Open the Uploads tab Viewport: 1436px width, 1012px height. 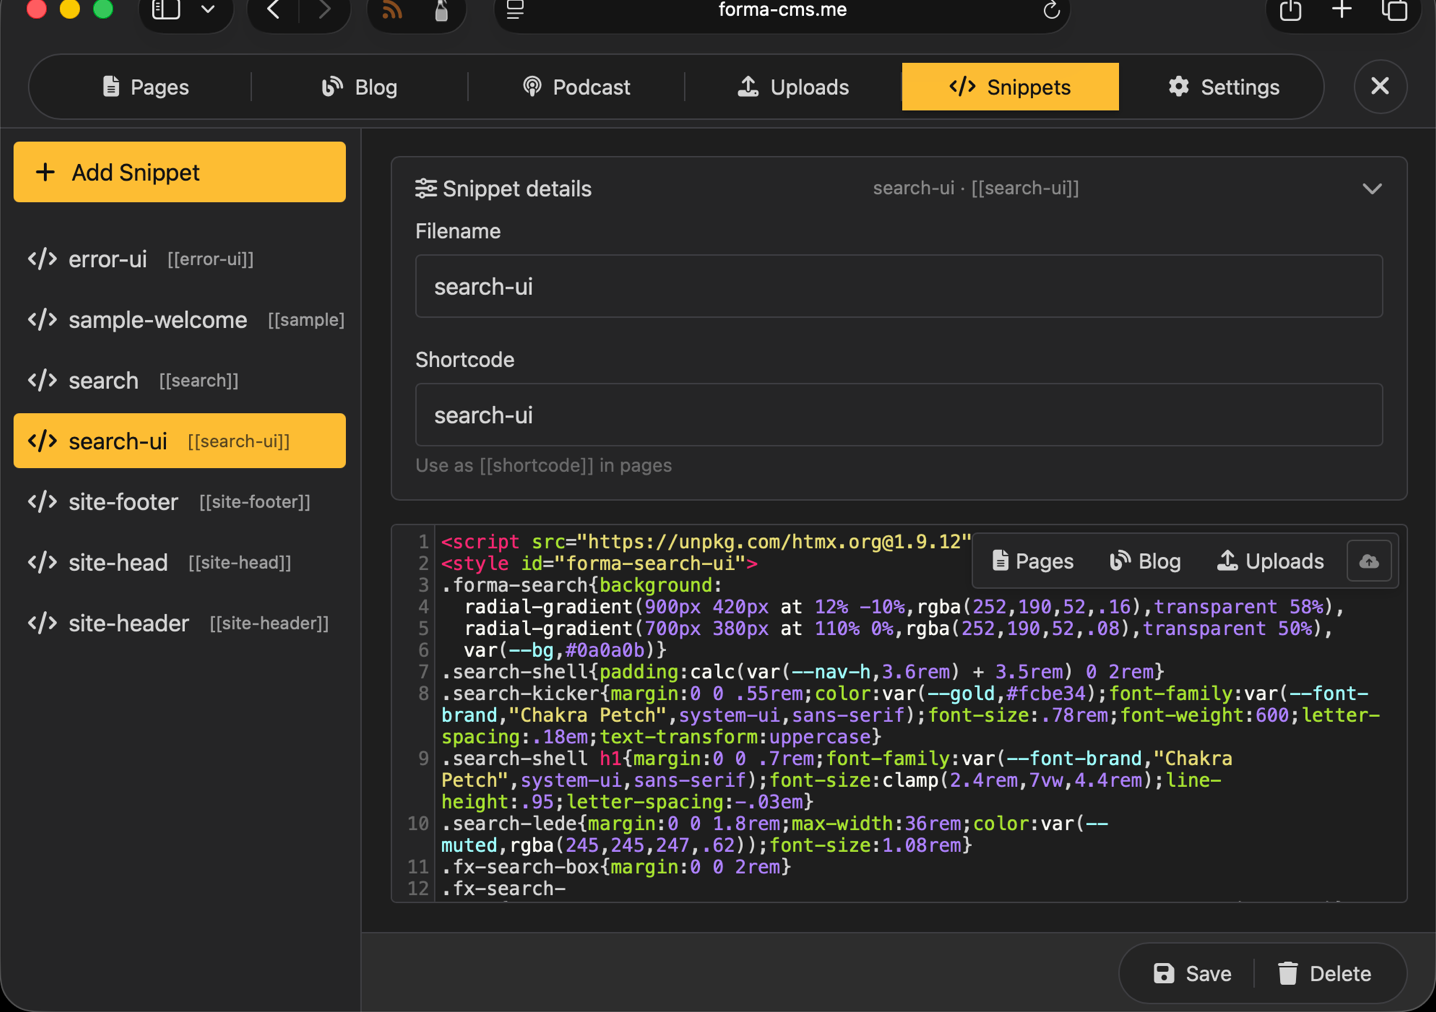point(793,87)
